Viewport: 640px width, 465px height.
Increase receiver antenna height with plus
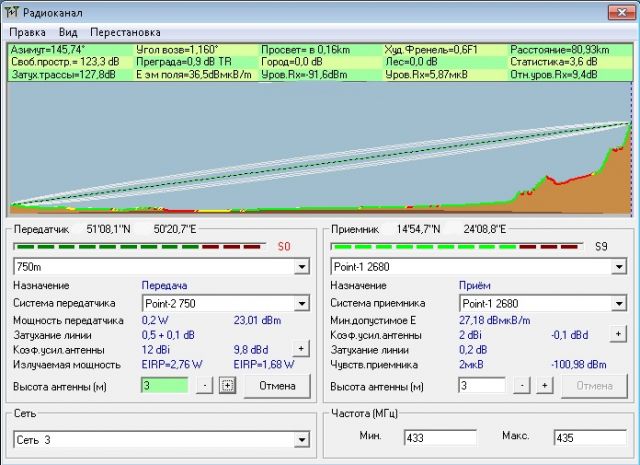coord(544,385)
